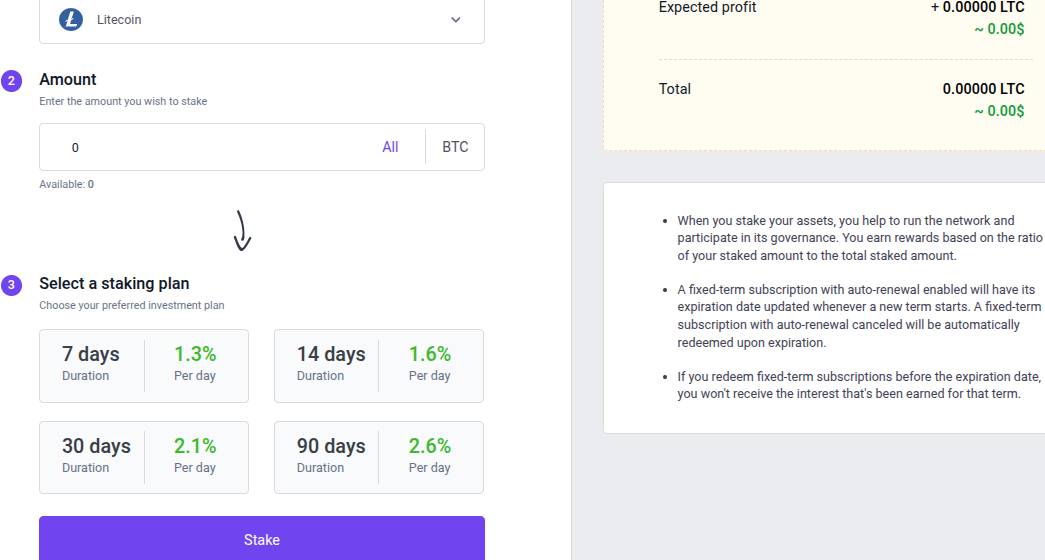
Task: Click the 1.3% per day rate
Action: (195, 354)
